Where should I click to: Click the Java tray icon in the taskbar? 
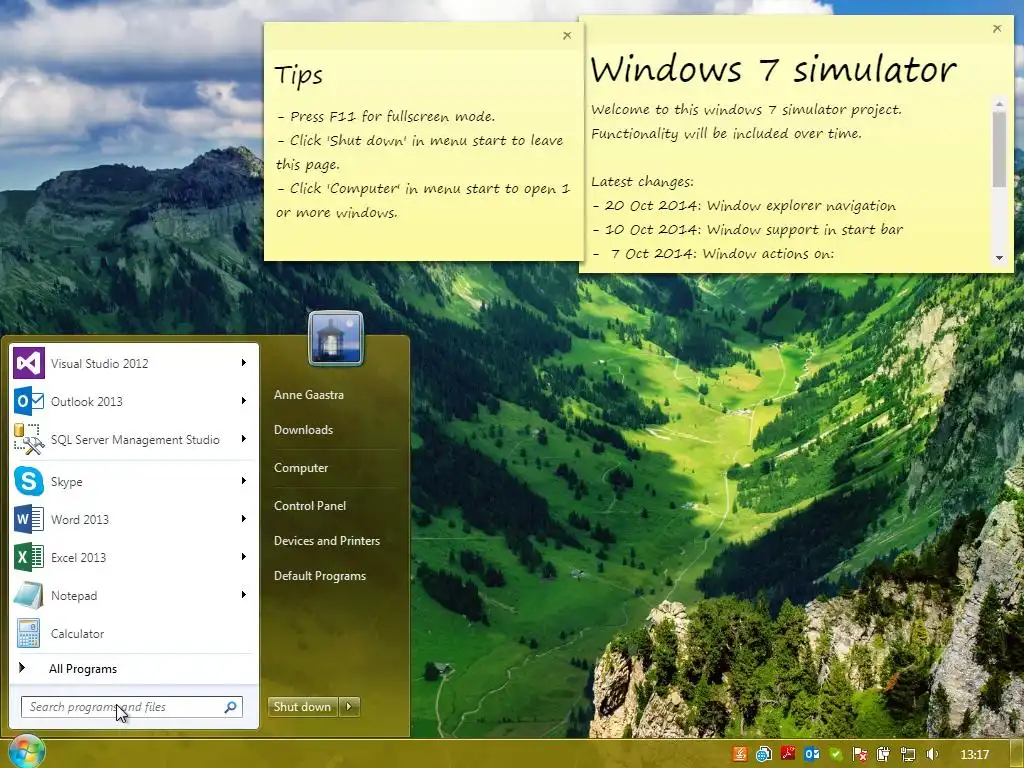[x=740, y=754]
